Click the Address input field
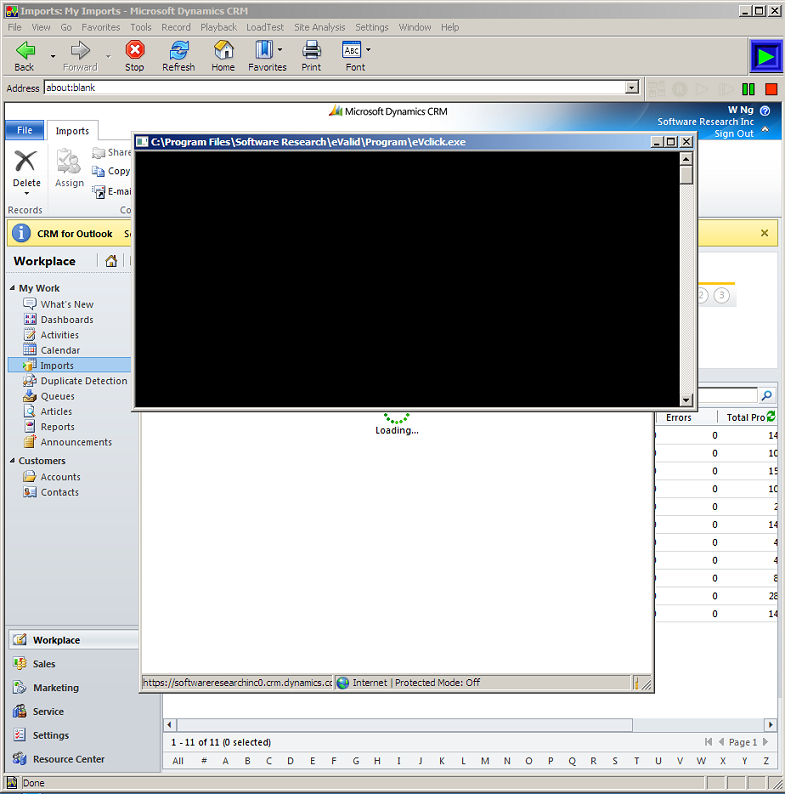This screenshot has height=794, width=785. (335, 88)
